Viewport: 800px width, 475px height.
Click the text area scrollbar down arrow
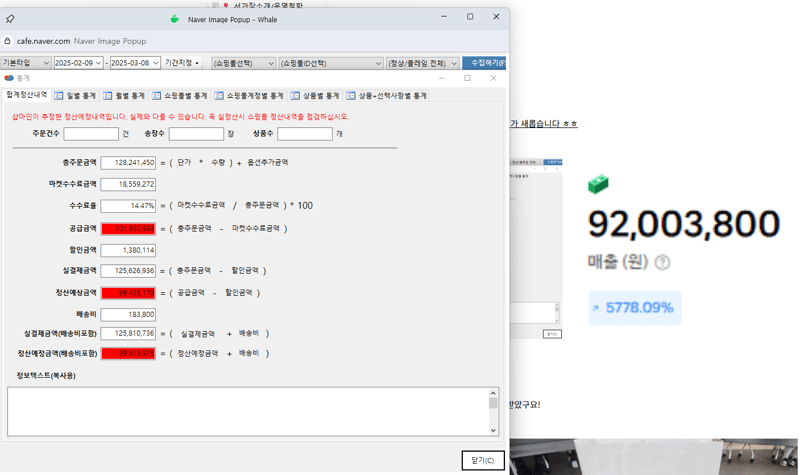tap(493, 430)
